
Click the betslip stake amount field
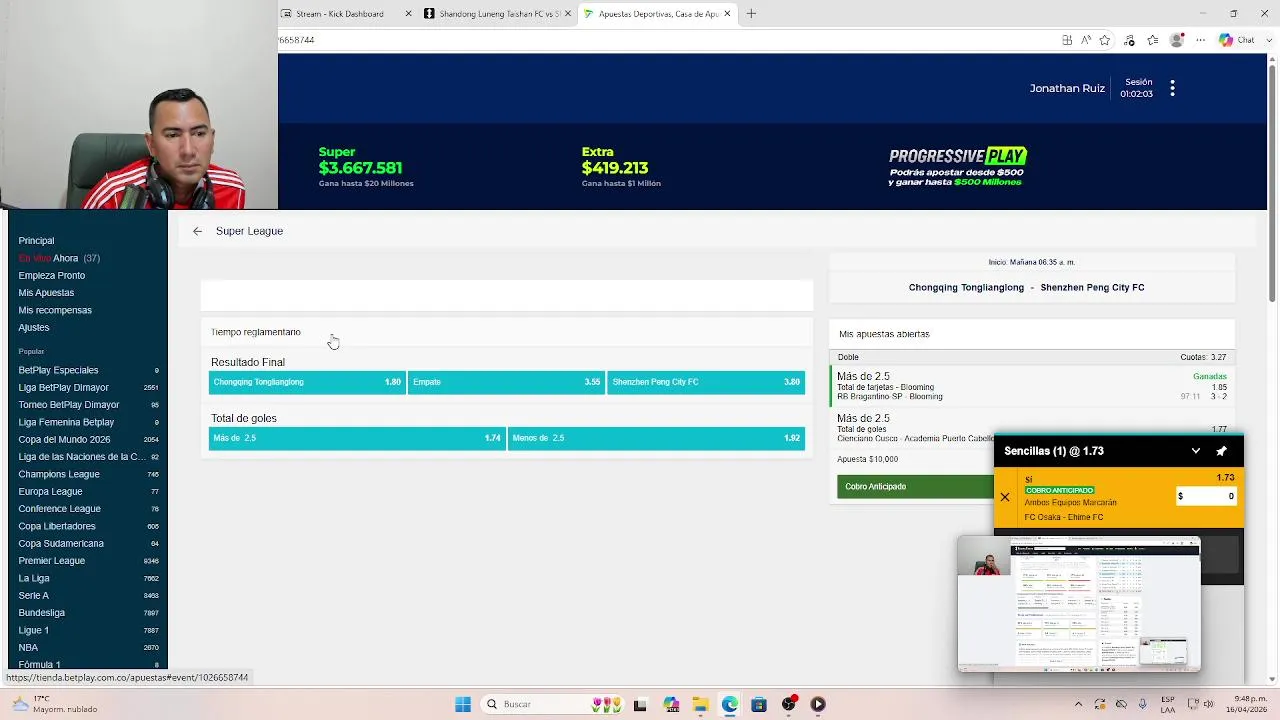tap(1206, 496)
